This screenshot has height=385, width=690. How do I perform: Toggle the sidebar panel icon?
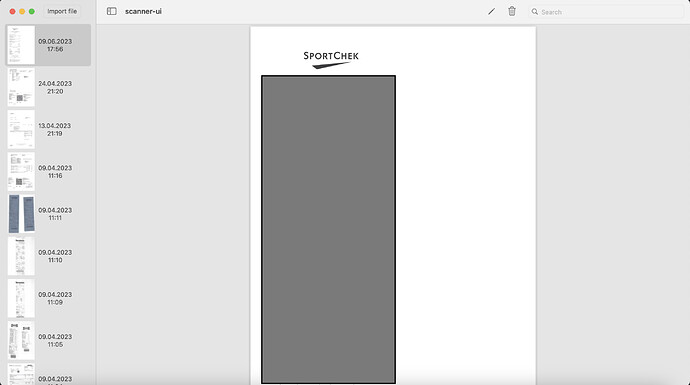point(112,11)
